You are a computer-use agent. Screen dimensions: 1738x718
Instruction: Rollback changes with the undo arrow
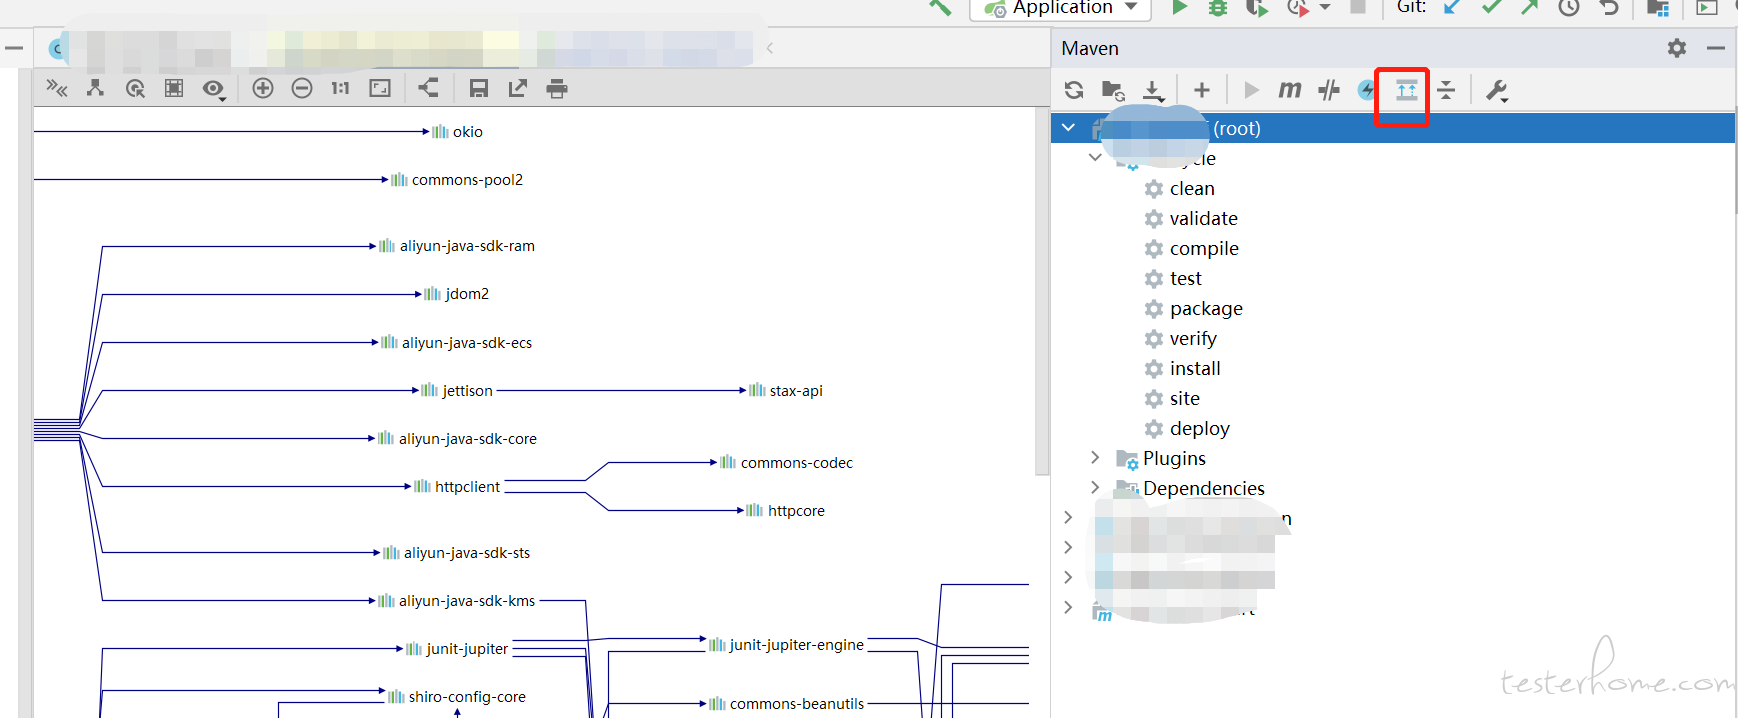pos(1609,7)
